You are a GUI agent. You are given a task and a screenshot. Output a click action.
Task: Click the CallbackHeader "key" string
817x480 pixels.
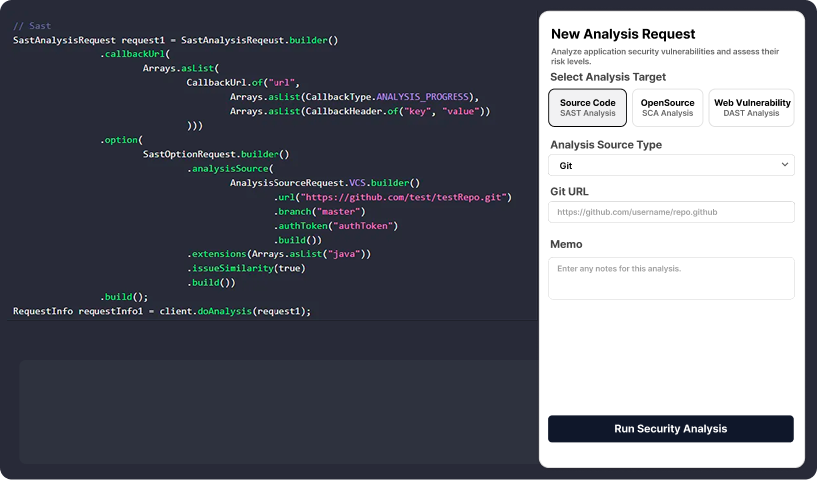415,111
